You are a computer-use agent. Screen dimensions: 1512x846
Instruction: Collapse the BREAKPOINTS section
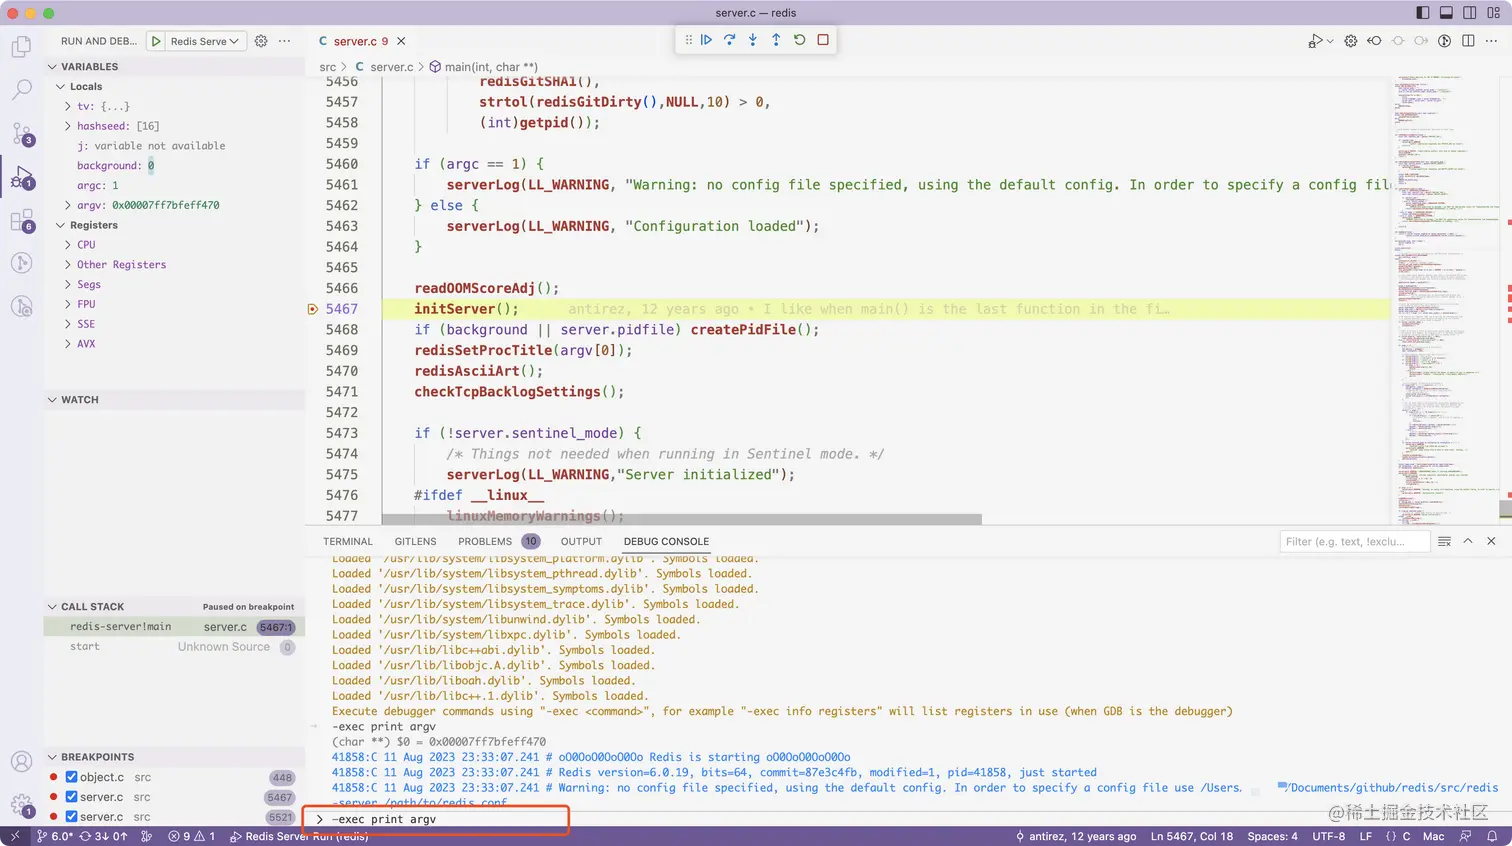174,757
